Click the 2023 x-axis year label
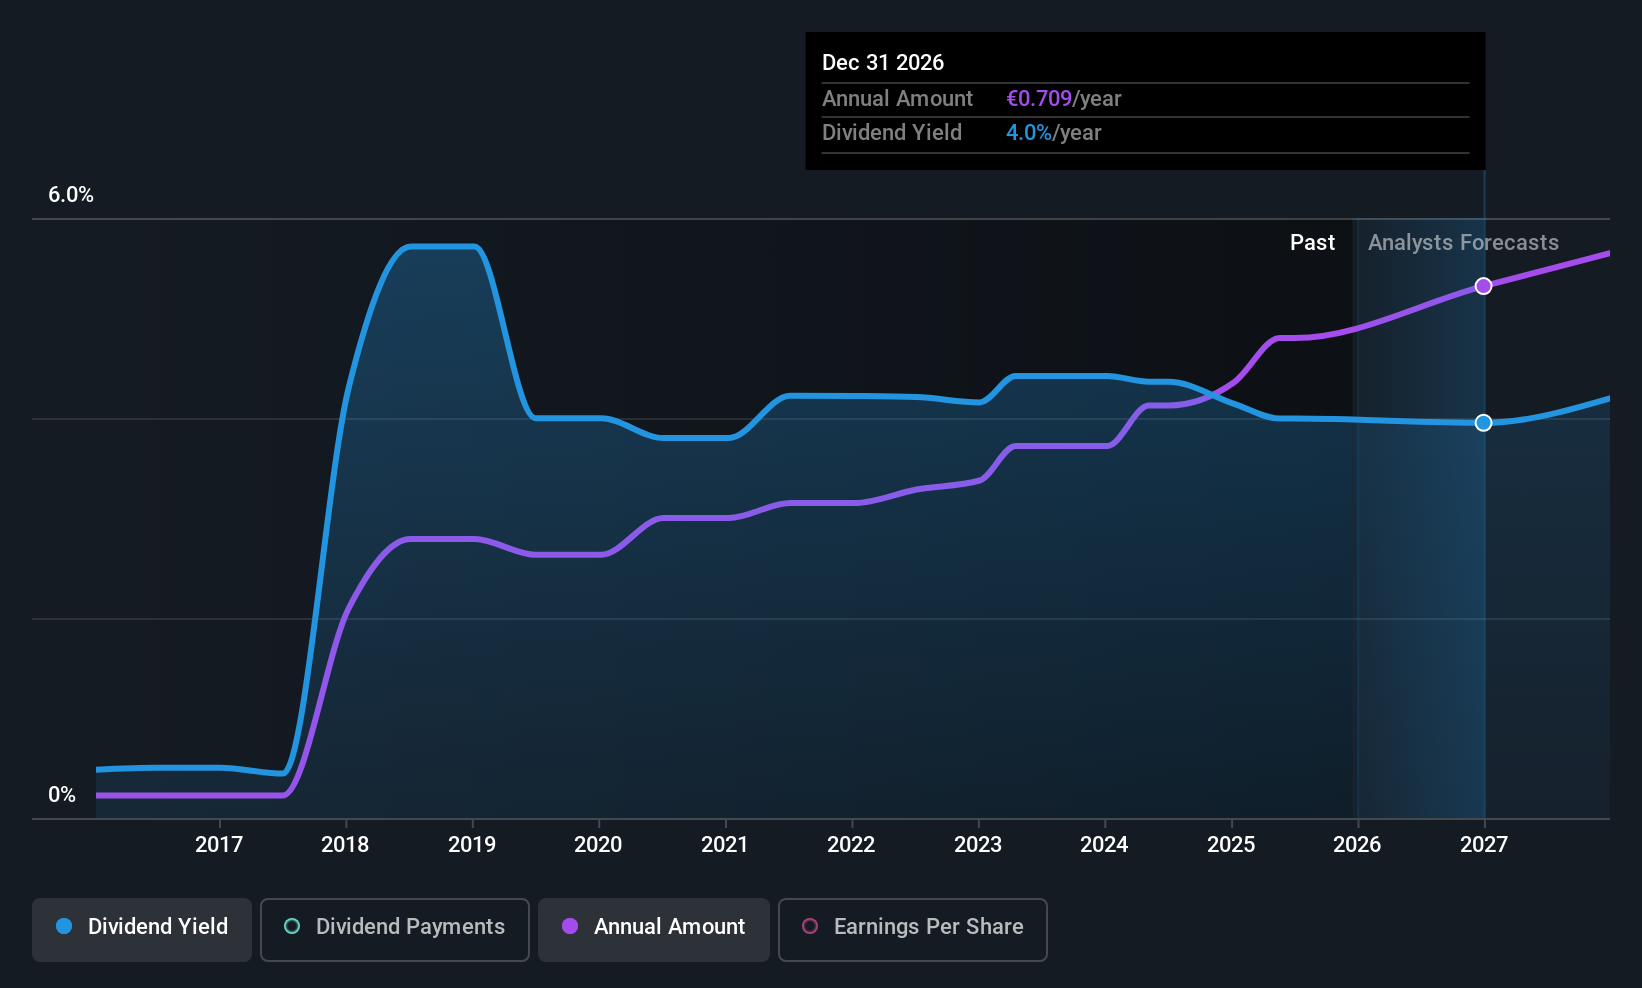1642x988 pixels. pyautogui.click(x=978, y=845)
